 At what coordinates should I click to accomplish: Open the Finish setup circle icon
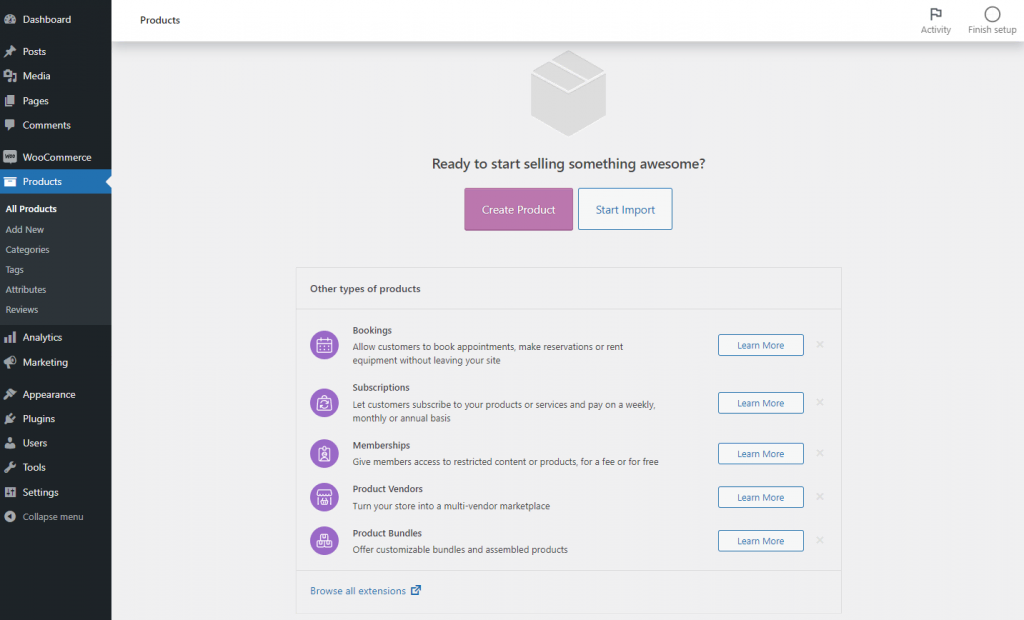[992, 14]
